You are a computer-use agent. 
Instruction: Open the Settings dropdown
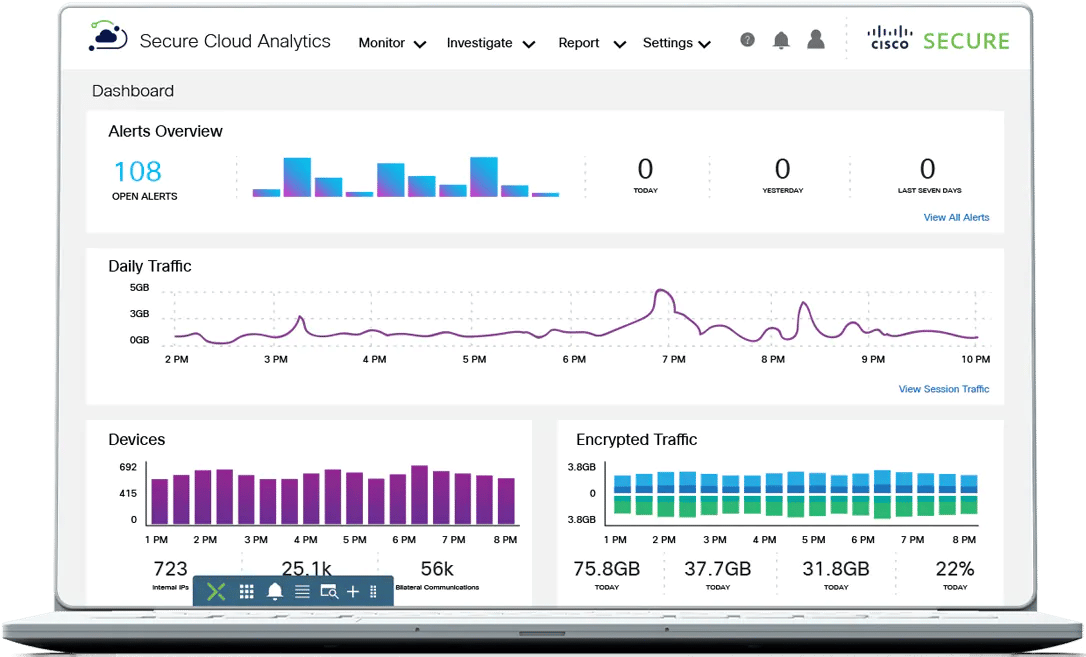coord(676,43)
